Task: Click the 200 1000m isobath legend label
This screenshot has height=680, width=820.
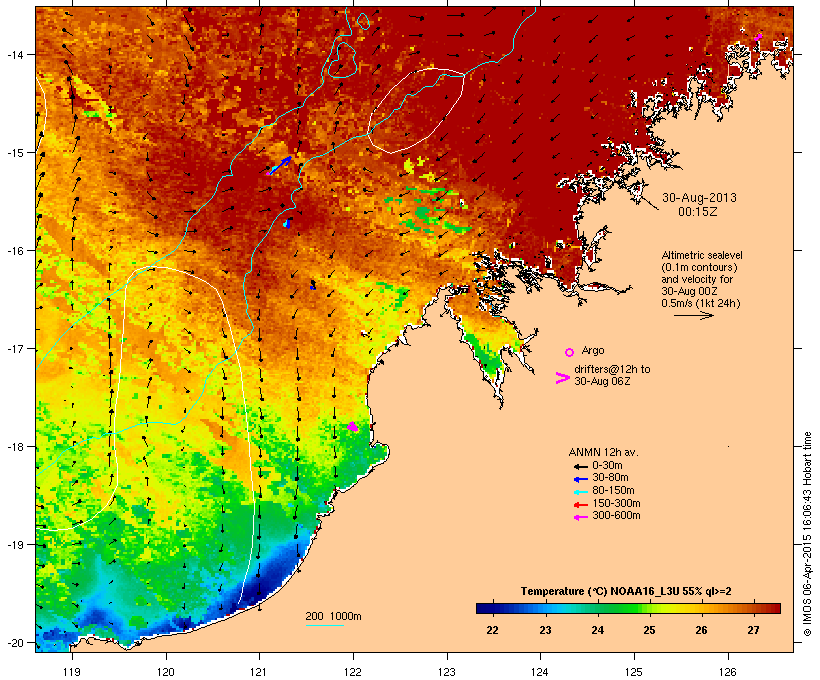Action: tap(333, 616)
